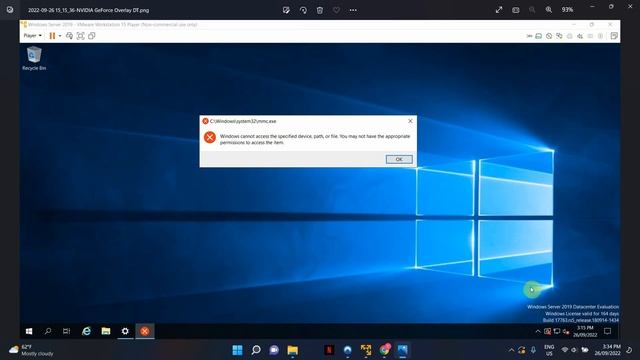Viewport: 640px width, 360px height.
Task: Launch Netflix from the host taskbar
Action: pos(329,350)
